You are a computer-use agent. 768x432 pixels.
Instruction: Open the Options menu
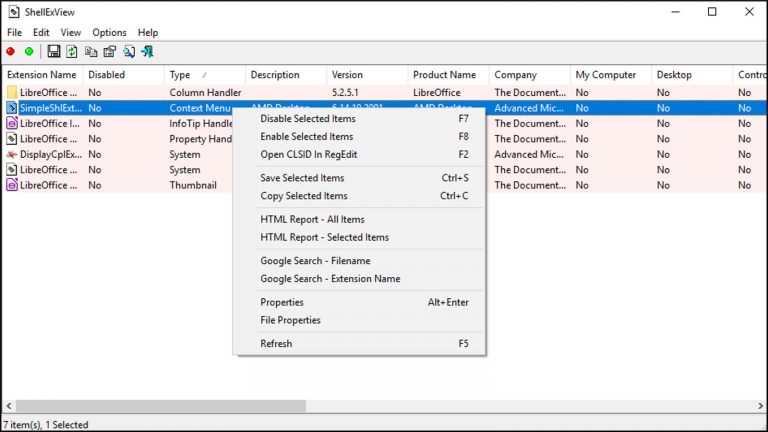click(x=109, y=33)
